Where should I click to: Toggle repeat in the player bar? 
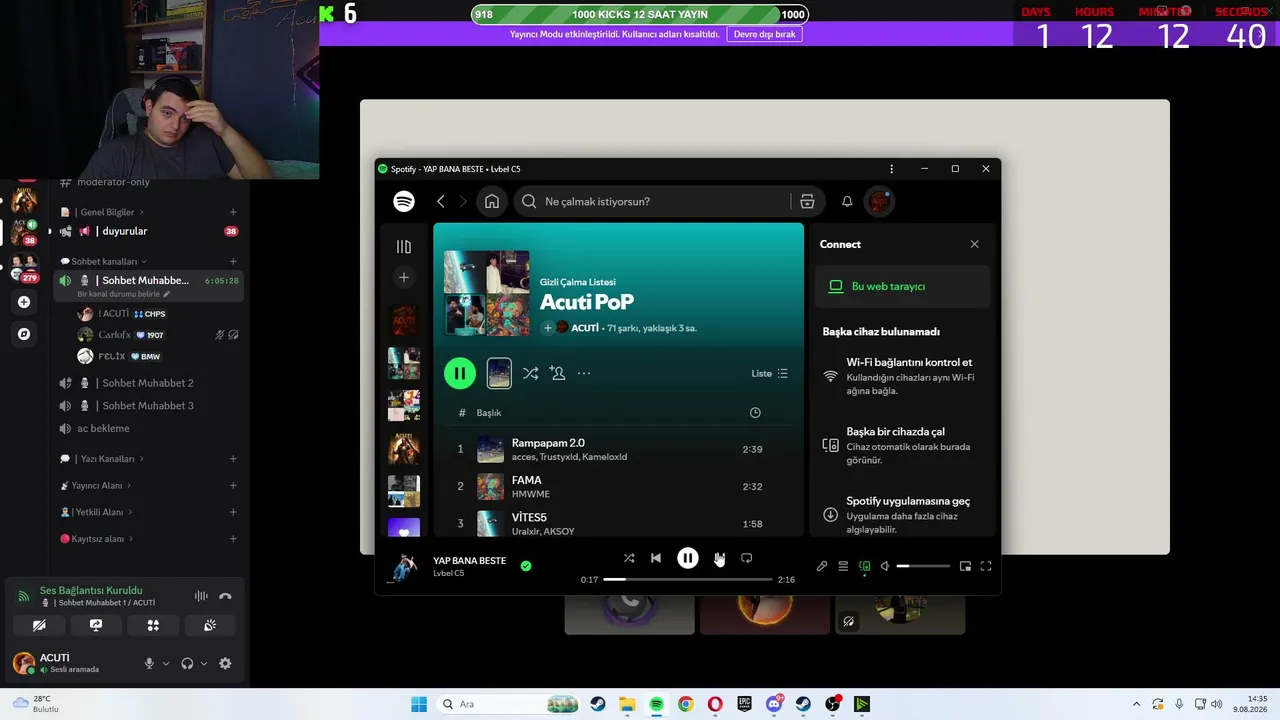(746, 558)
